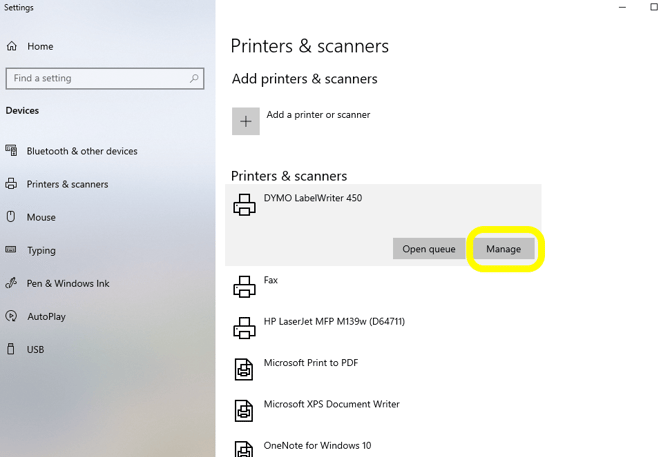Click the HP LaserJet MFP M139w icon
The image size is (670, 457).
pos(244,328)
